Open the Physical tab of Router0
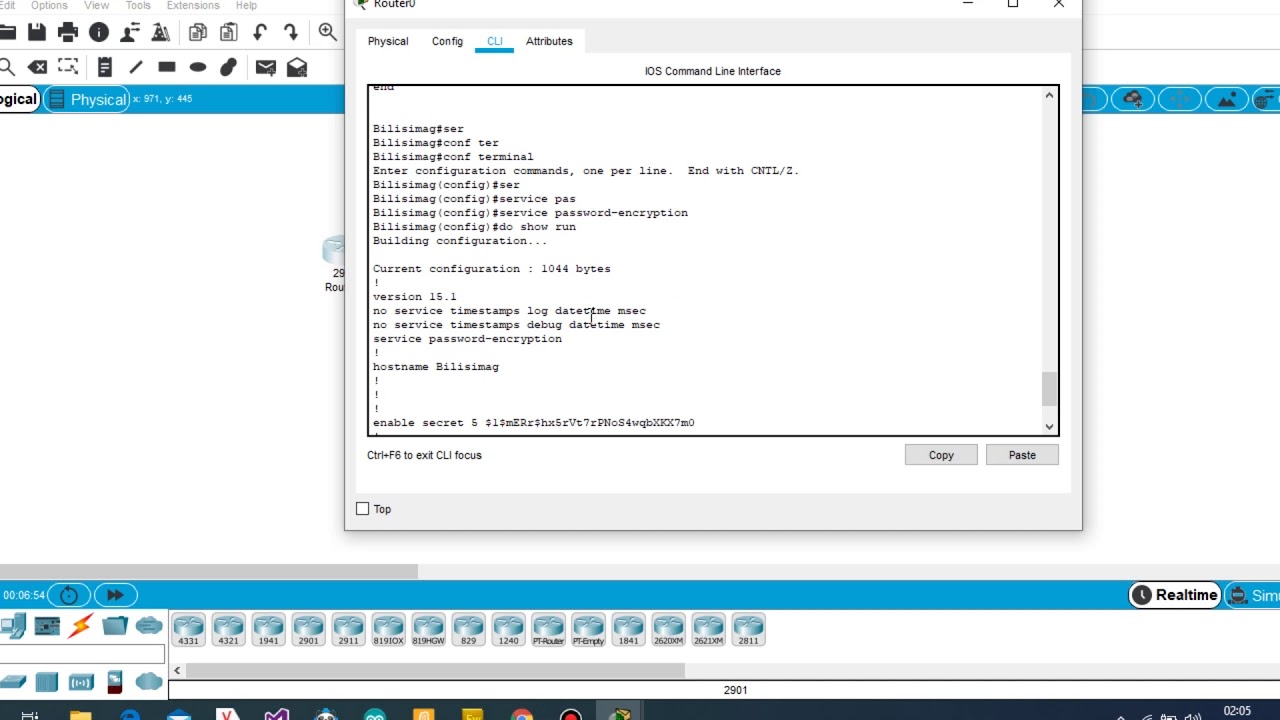The height and width of the screenshot is (720, 1280). (x=388, y=41)
